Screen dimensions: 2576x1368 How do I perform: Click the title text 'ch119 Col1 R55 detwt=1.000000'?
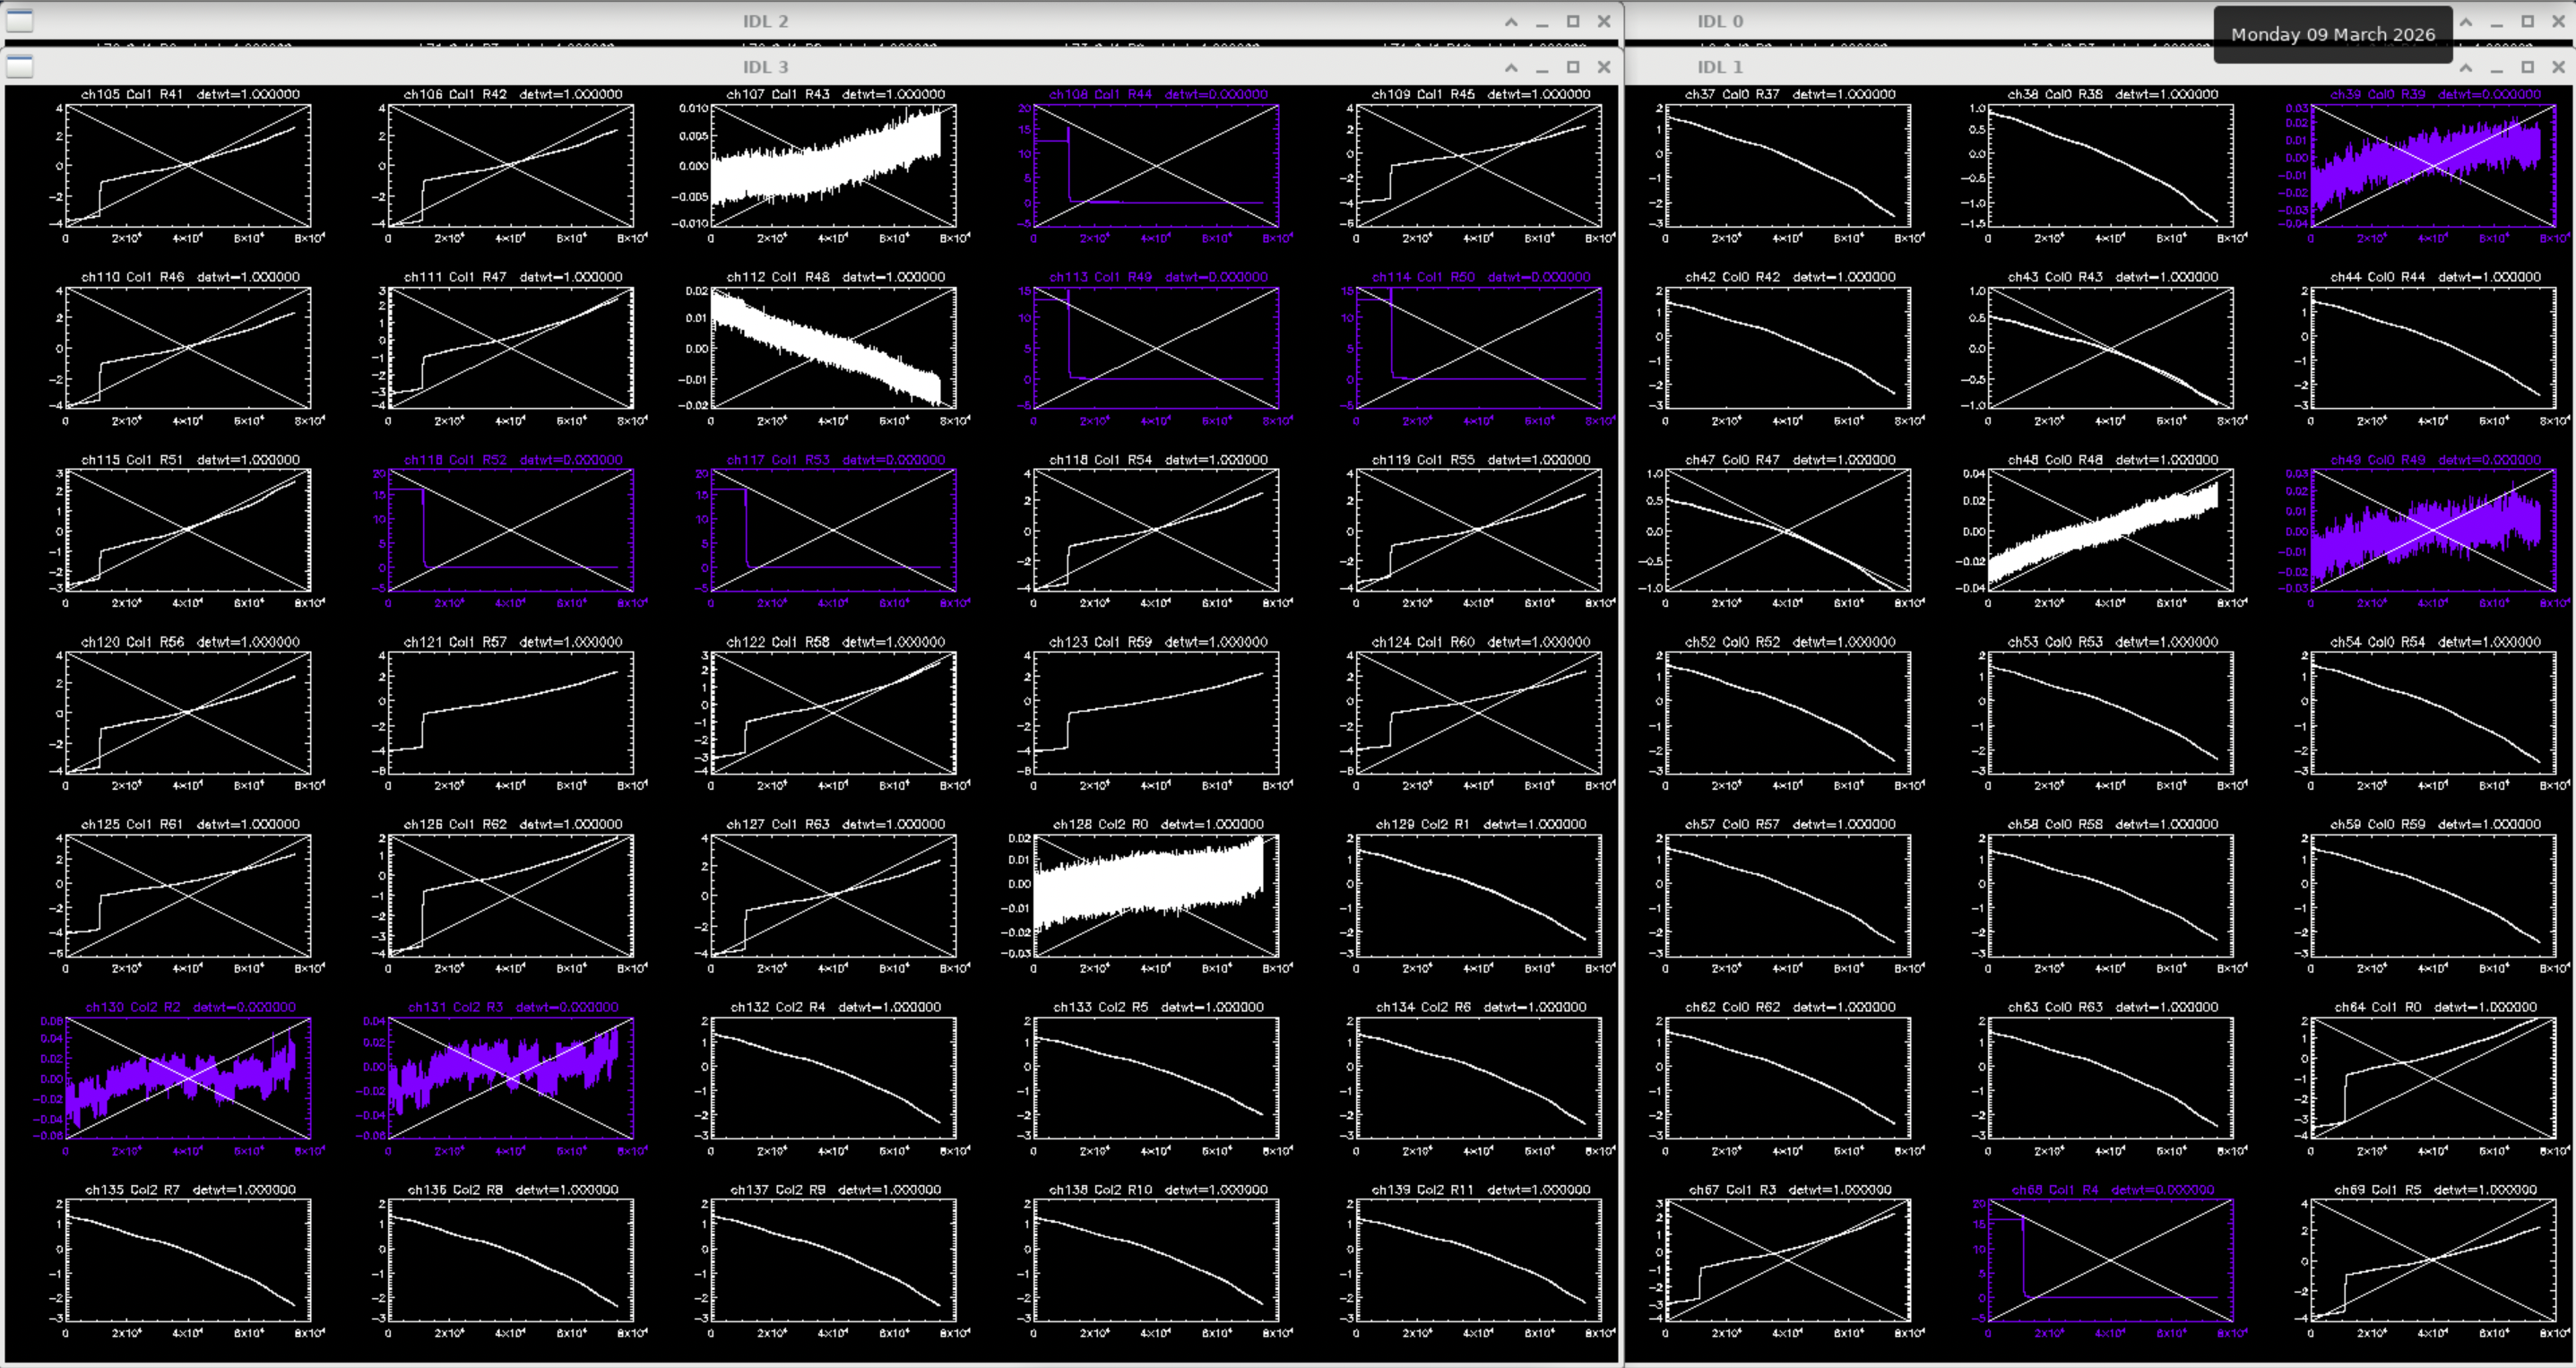coord(1481,460)
